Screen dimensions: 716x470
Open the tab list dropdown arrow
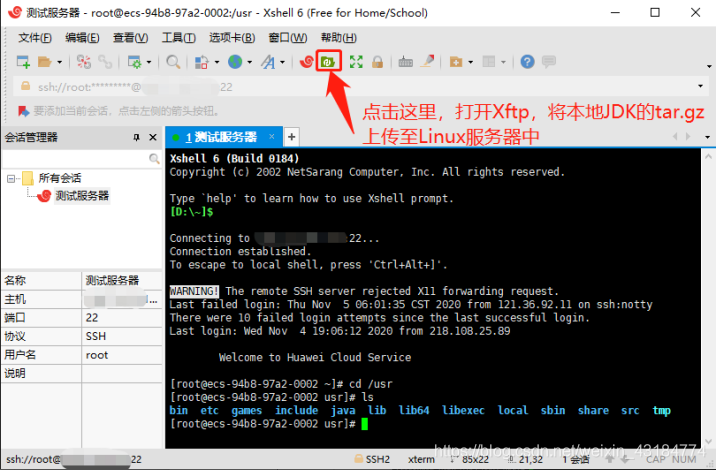pyautogui.click(x=707, y=137)
